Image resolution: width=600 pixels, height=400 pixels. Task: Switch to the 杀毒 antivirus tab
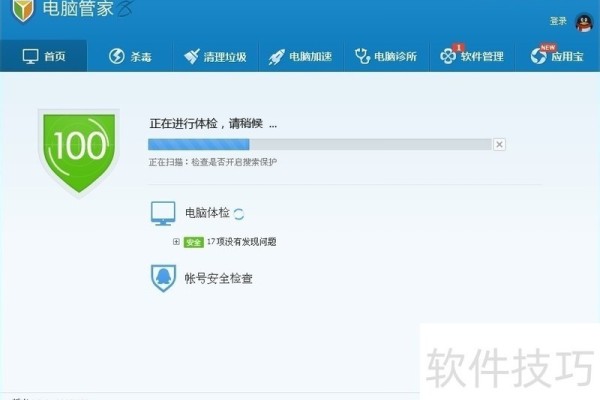[130, 56]
